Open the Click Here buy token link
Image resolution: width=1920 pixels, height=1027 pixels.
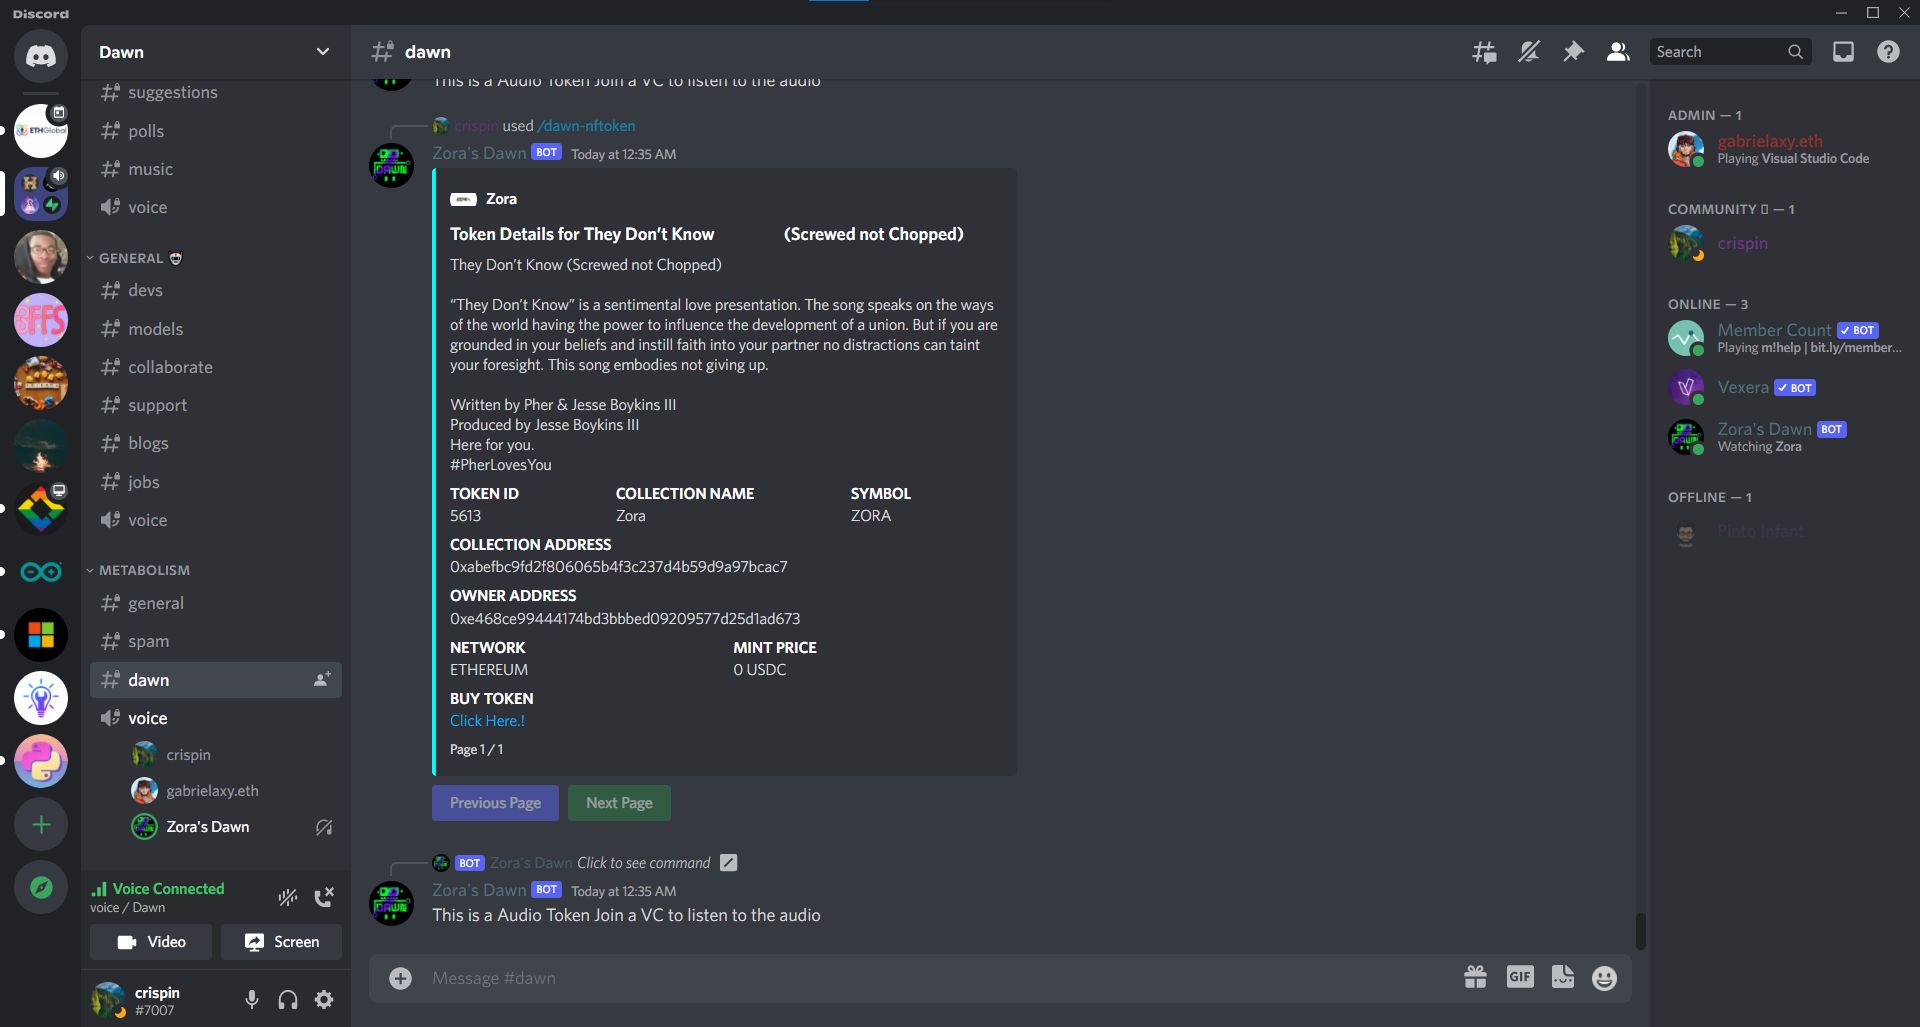(487, 721)
